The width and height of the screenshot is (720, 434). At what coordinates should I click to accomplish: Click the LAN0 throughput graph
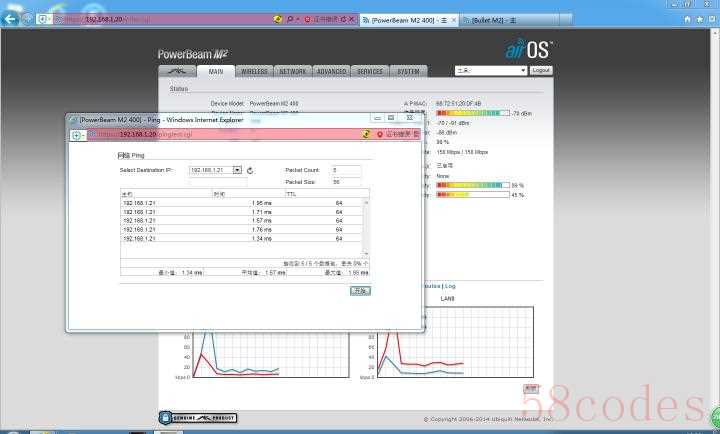click(456, 342)
